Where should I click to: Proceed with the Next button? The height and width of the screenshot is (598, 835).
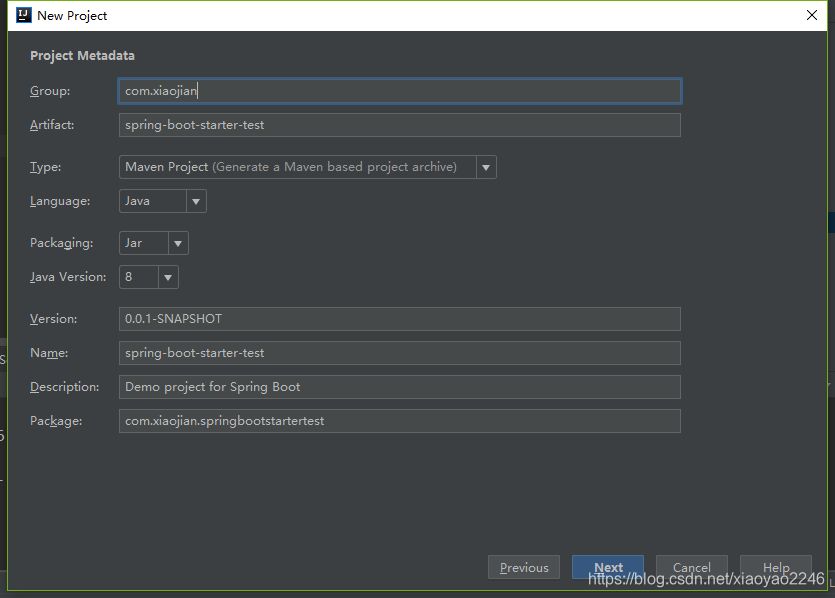[x=608, y=568]
